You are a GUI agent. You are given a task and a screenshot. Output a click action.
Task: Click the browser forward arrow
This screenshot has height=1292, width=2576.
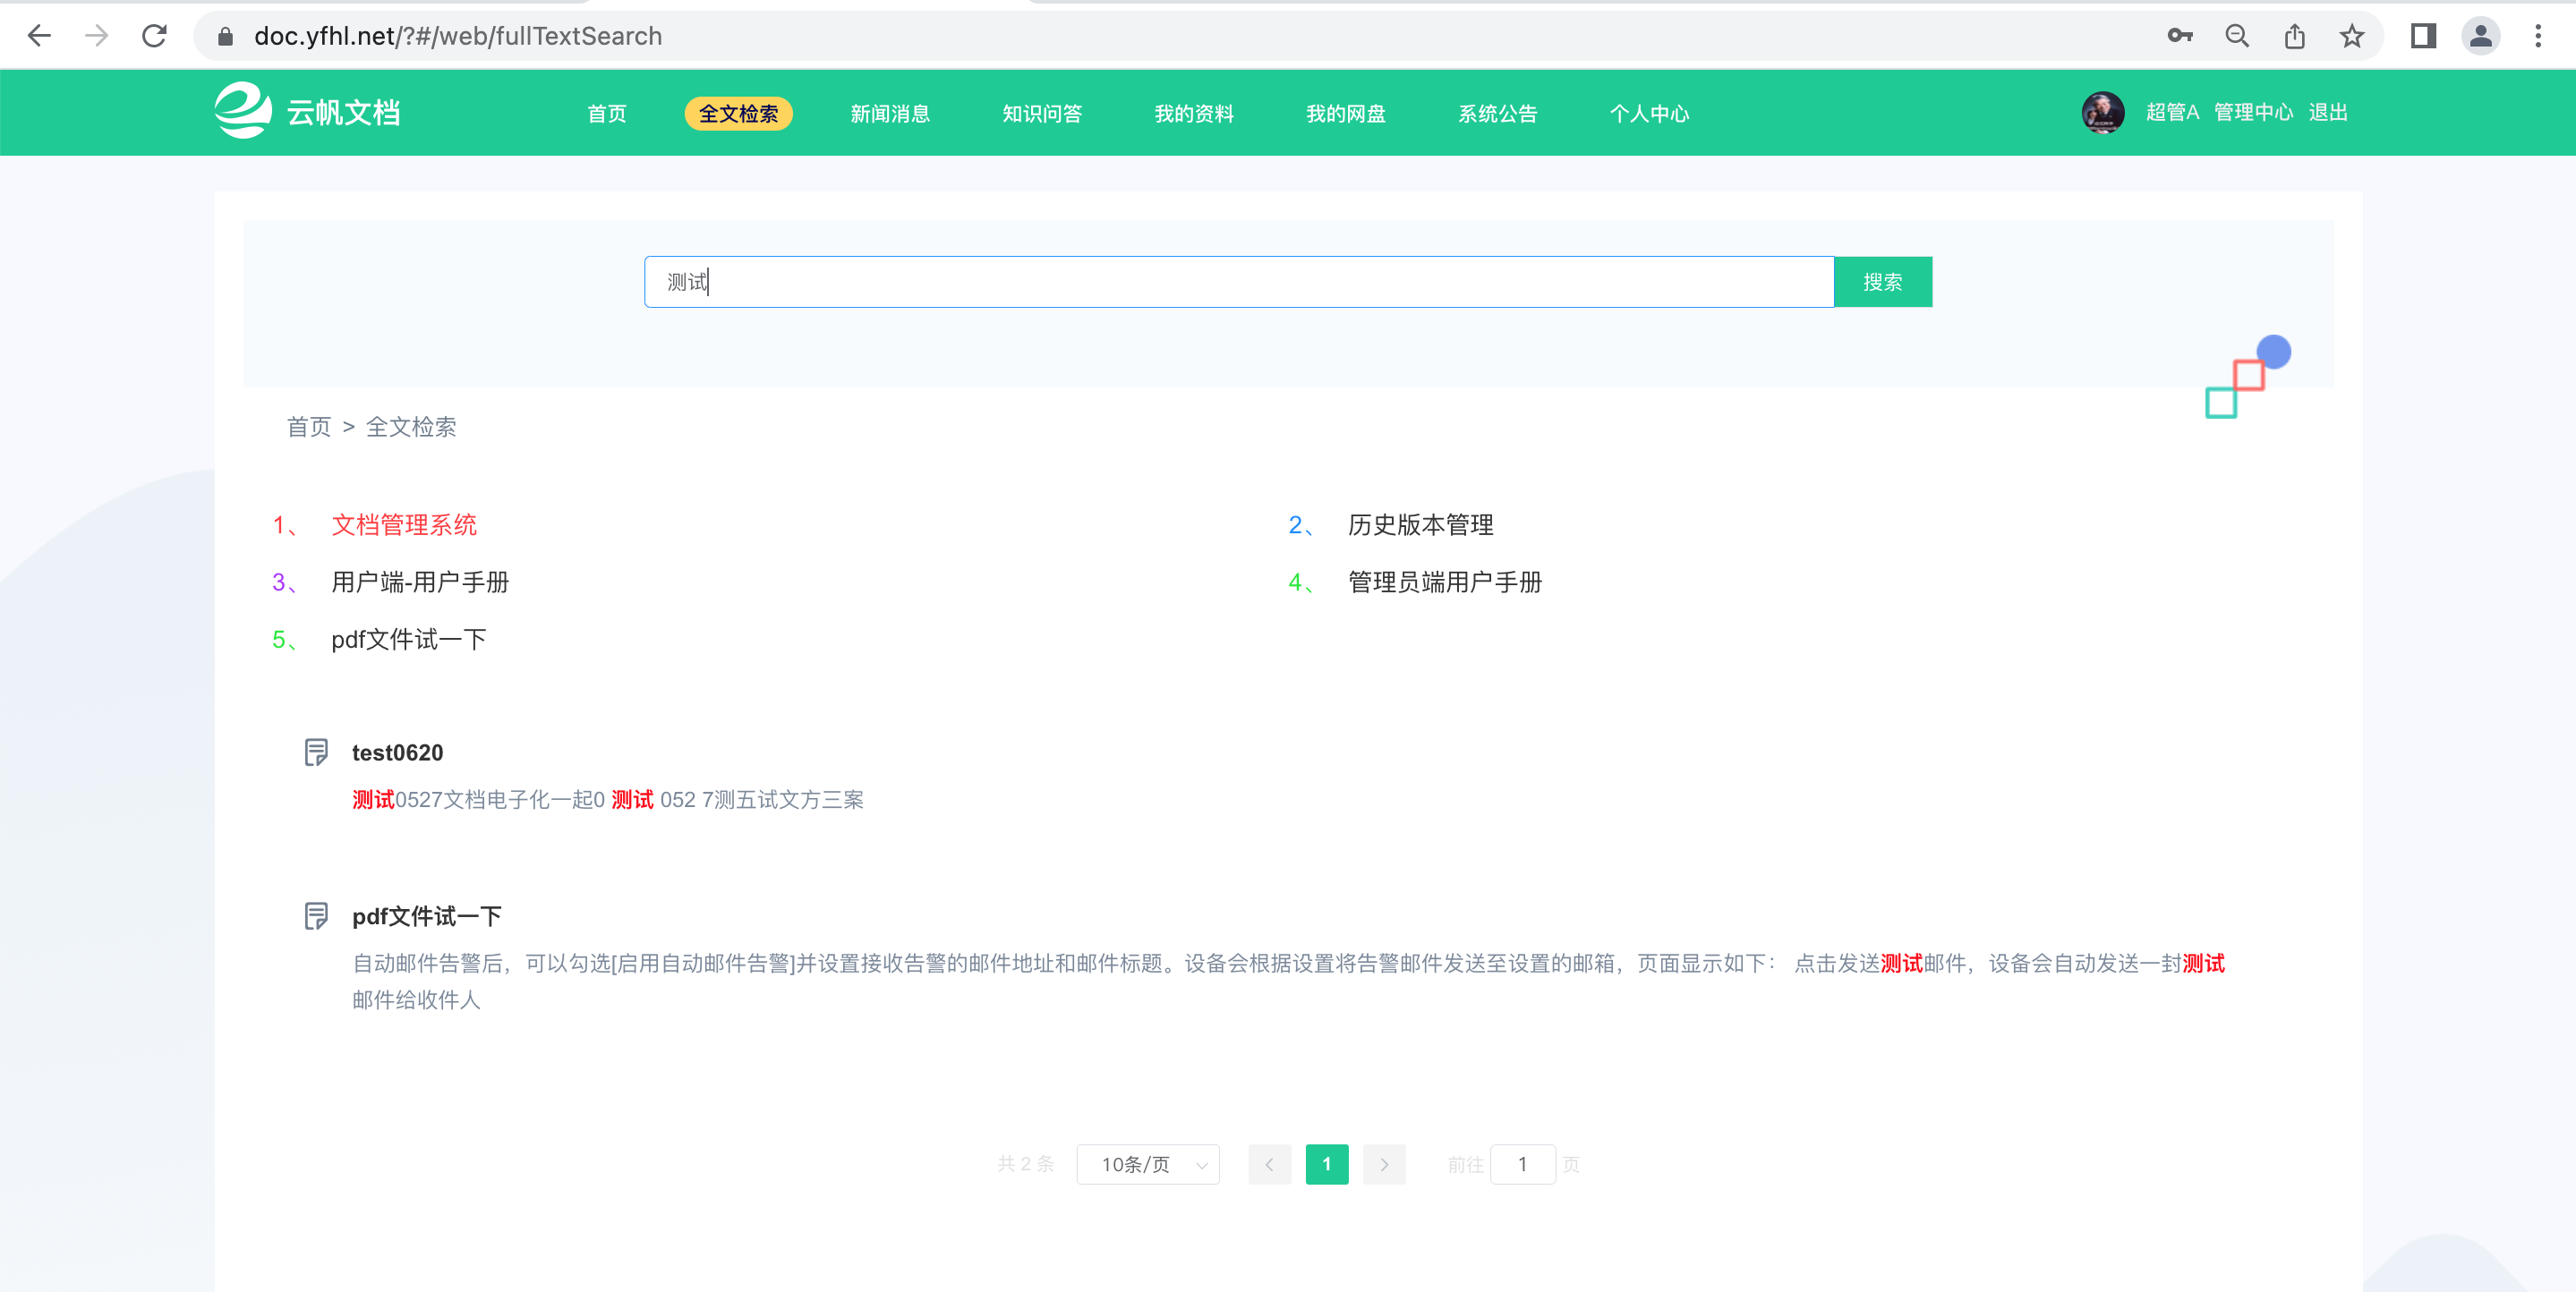pos(97,36)
